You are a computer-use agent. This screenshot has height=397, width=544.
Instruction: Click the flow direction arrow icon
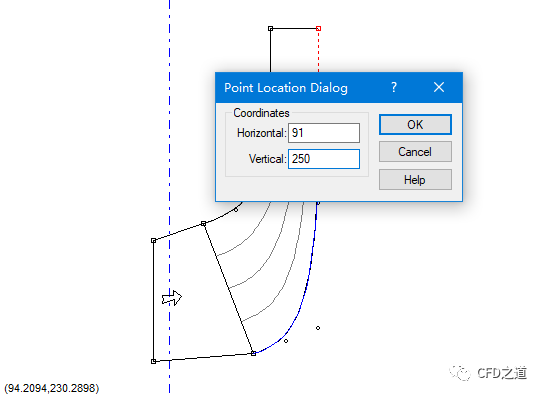click(172, 298)
